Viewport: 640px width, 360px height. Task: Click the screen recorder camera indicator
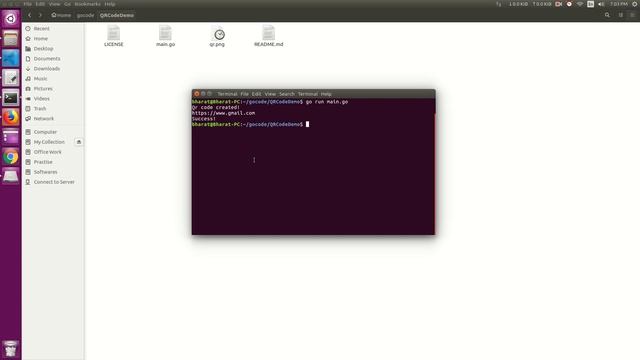point(559,4)
